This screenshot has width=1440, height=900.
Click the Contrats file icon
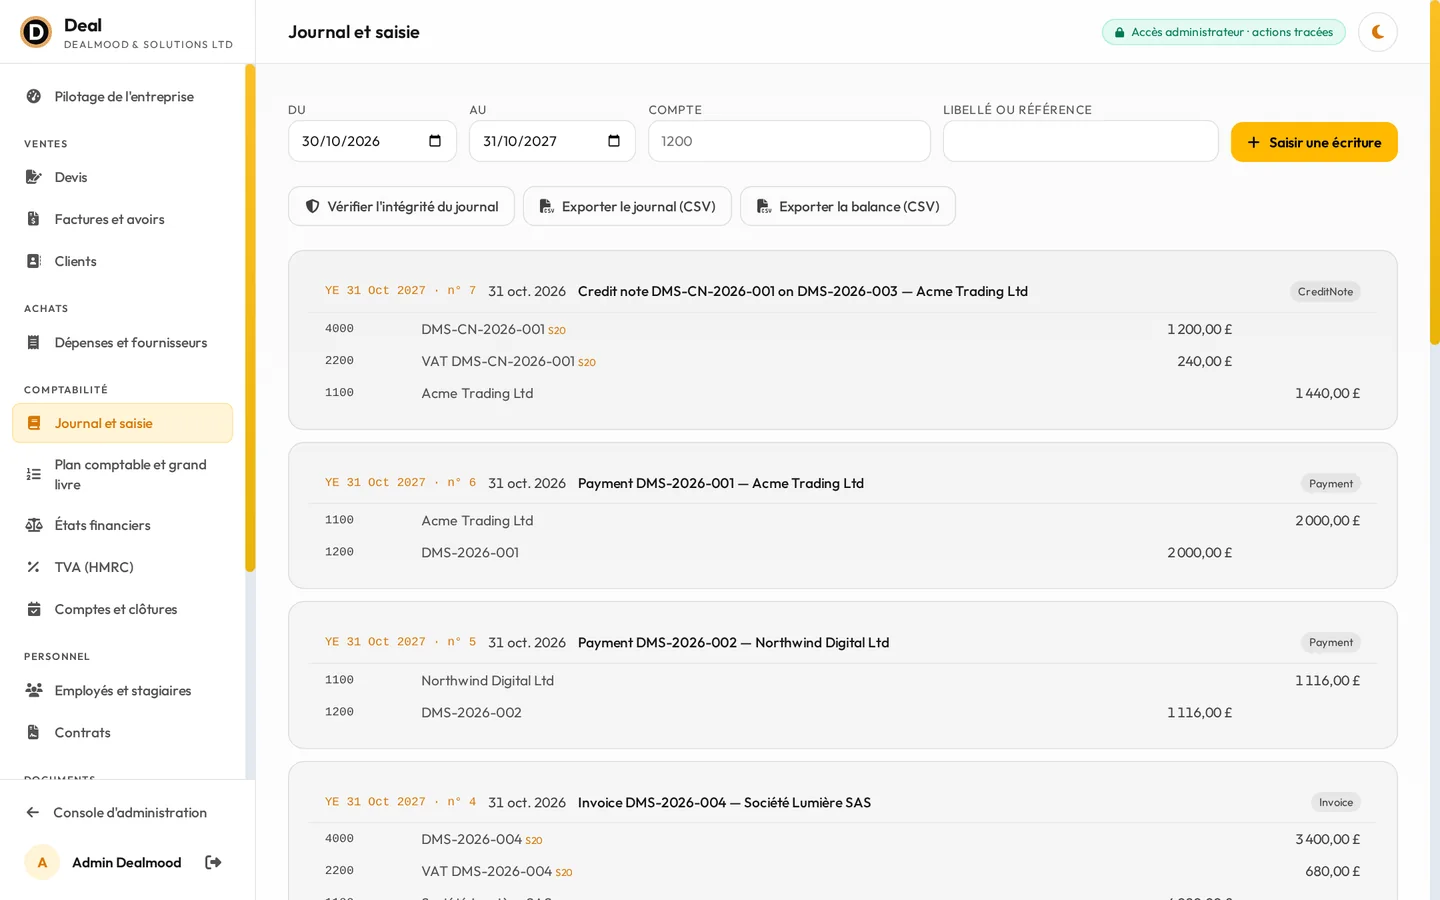coord(34,732)
